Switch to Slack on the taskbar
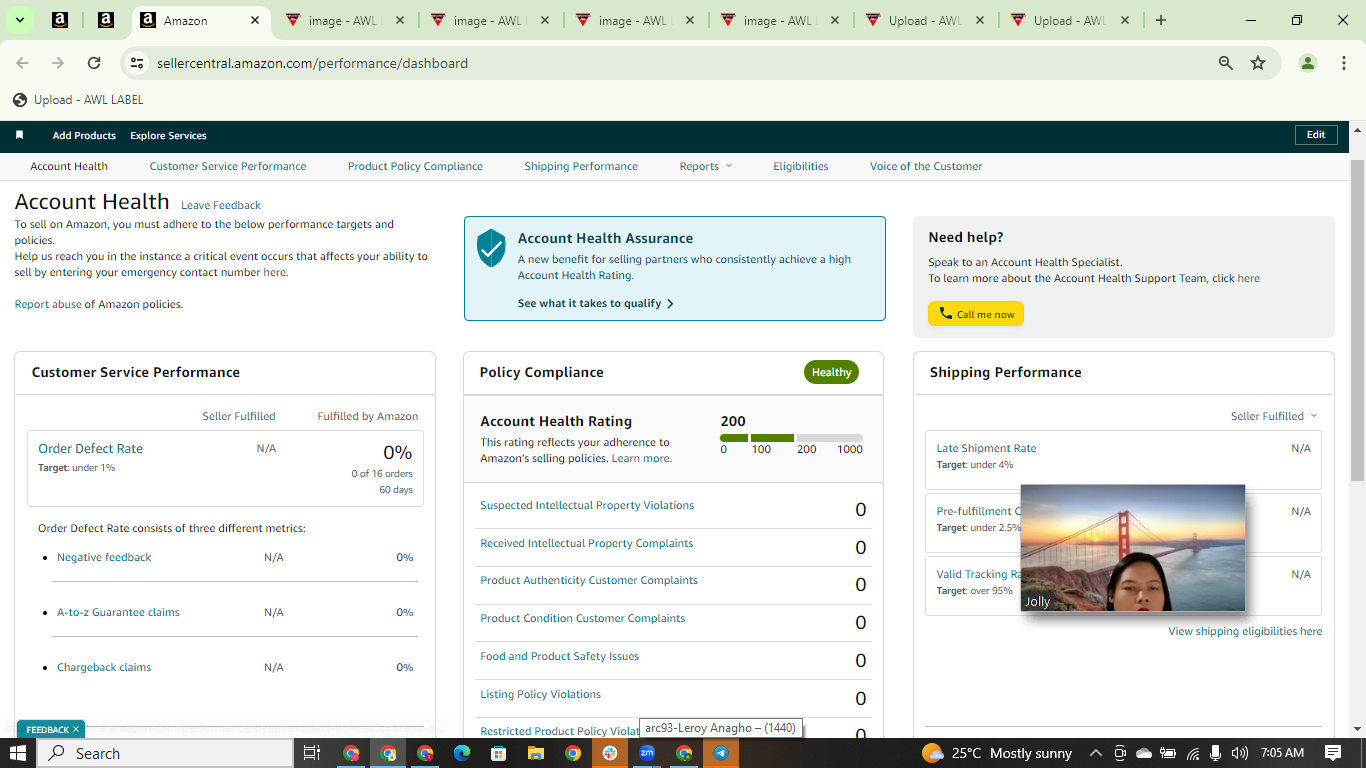This screenshot has width=1366, height=768. (610, 753)
